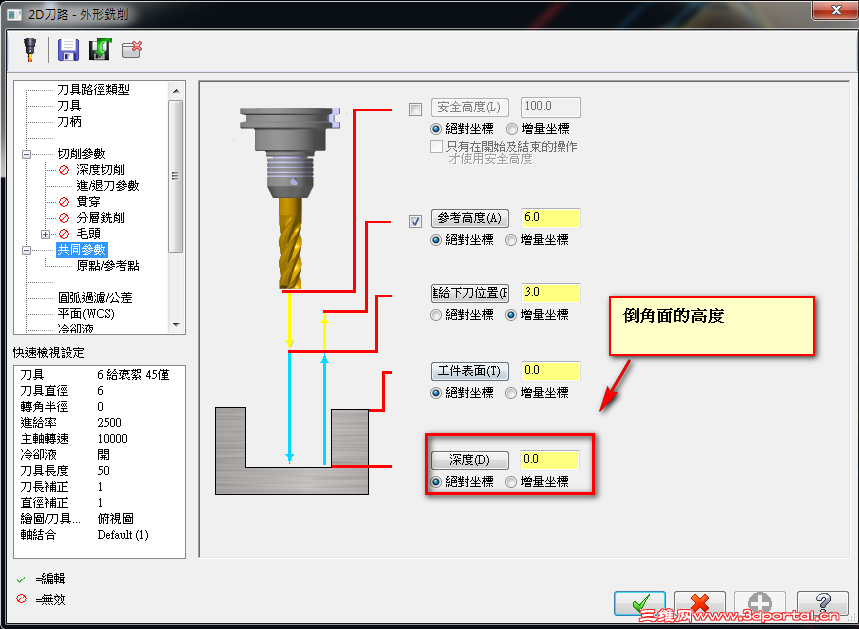Click the 進給下刀位置 button
Viewport: 859px width, 629px height.
pyautogui.click(x=469, y=293)
